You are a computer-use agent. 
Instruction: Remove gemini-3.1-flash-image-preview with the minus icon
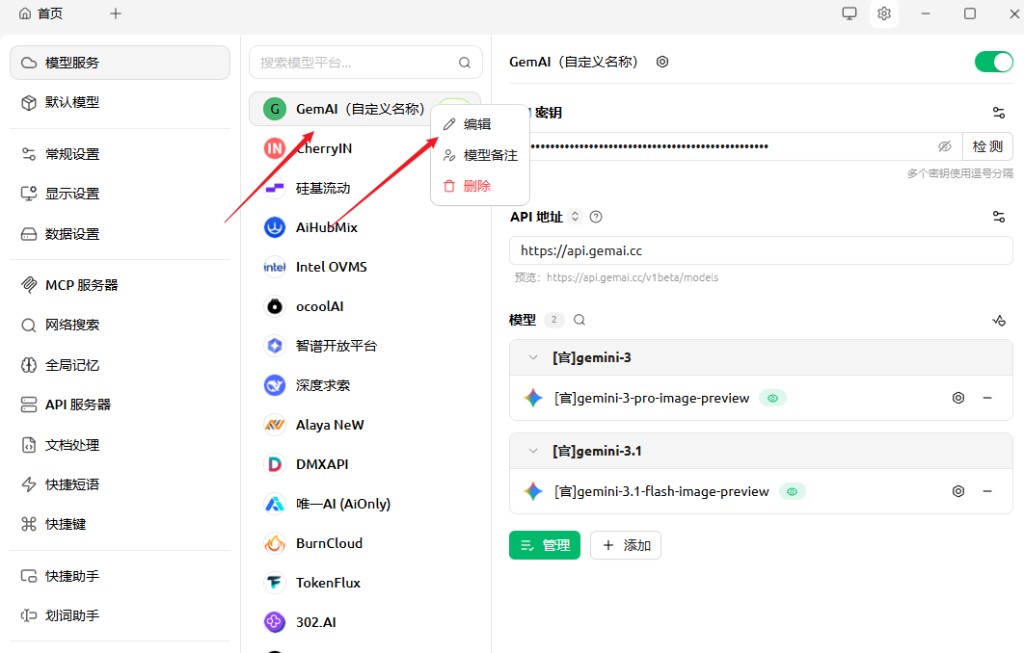(x=988, y=491)
